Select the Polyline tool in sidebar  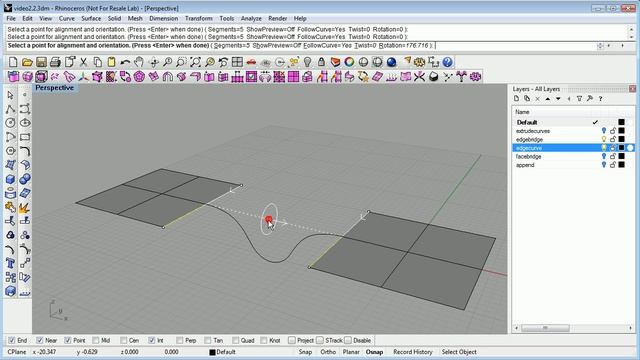point(10,109)
